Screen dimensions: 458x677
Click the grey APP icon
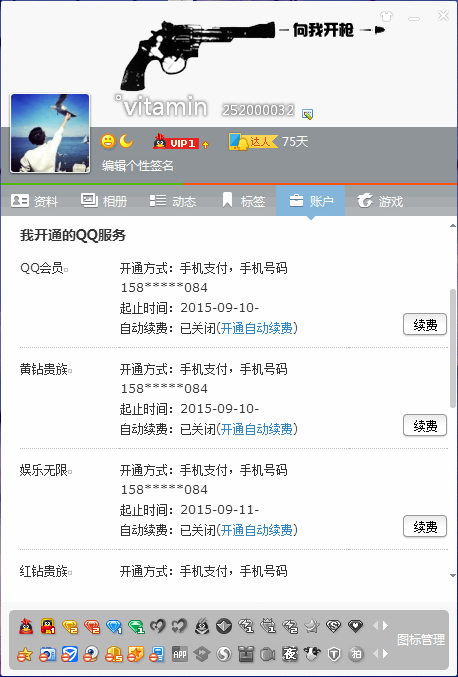pyautogui.click(x=180, y=655)
